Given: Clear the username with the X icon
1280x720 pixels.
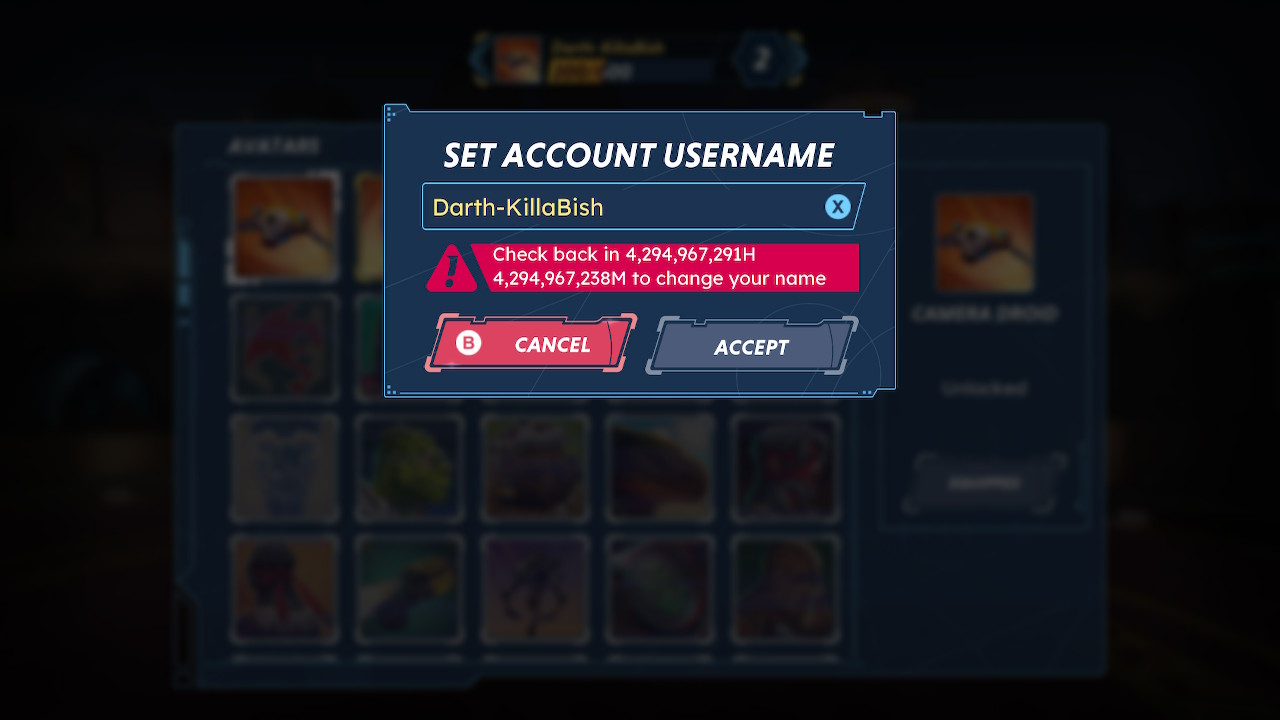Looking at the screenshot, I should (x=837, y=207).
